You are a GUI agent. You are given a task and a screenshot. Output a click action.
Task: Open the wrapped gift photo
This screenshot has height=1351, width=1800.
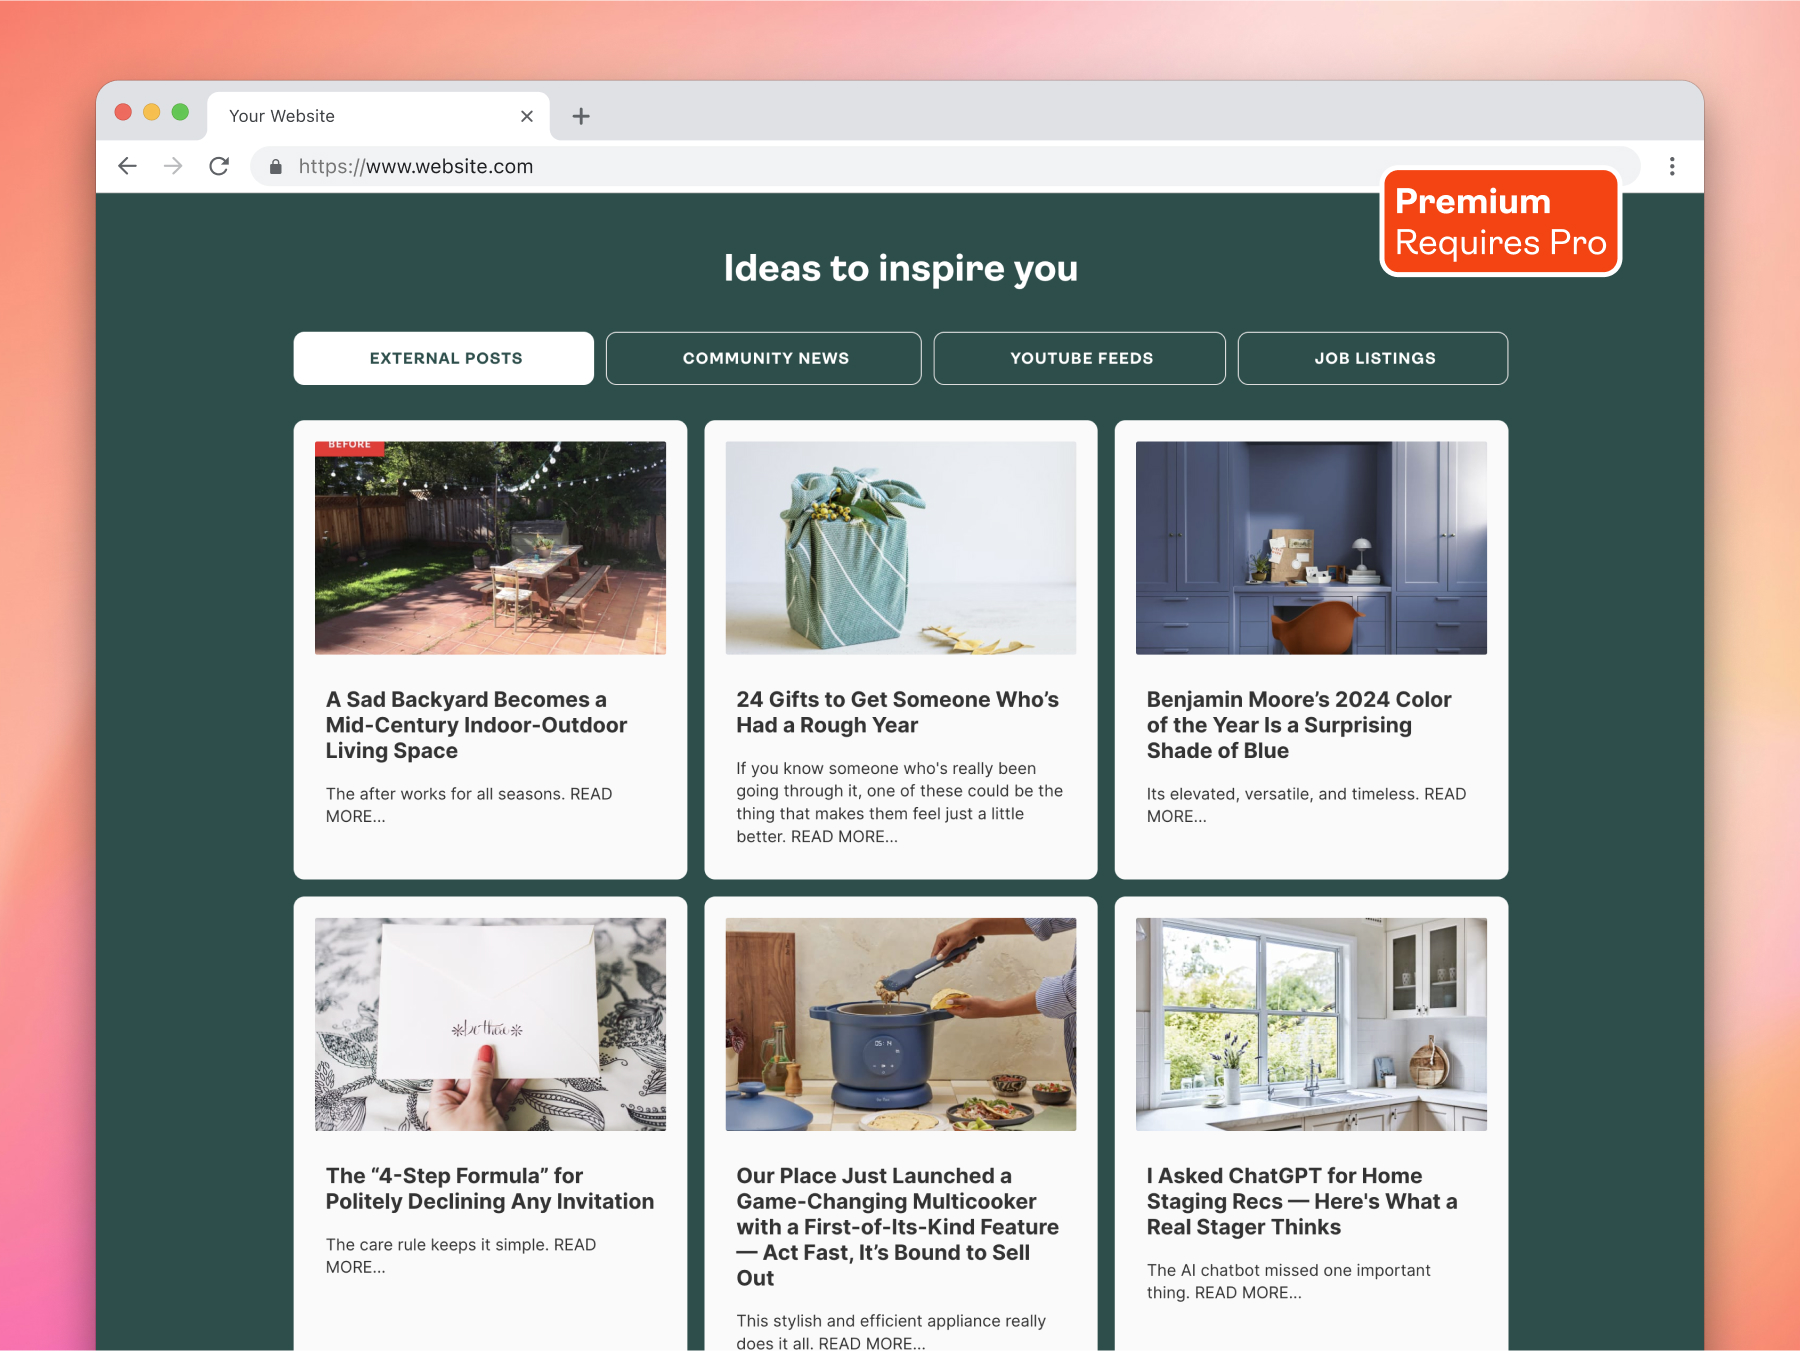click(901, 548)
